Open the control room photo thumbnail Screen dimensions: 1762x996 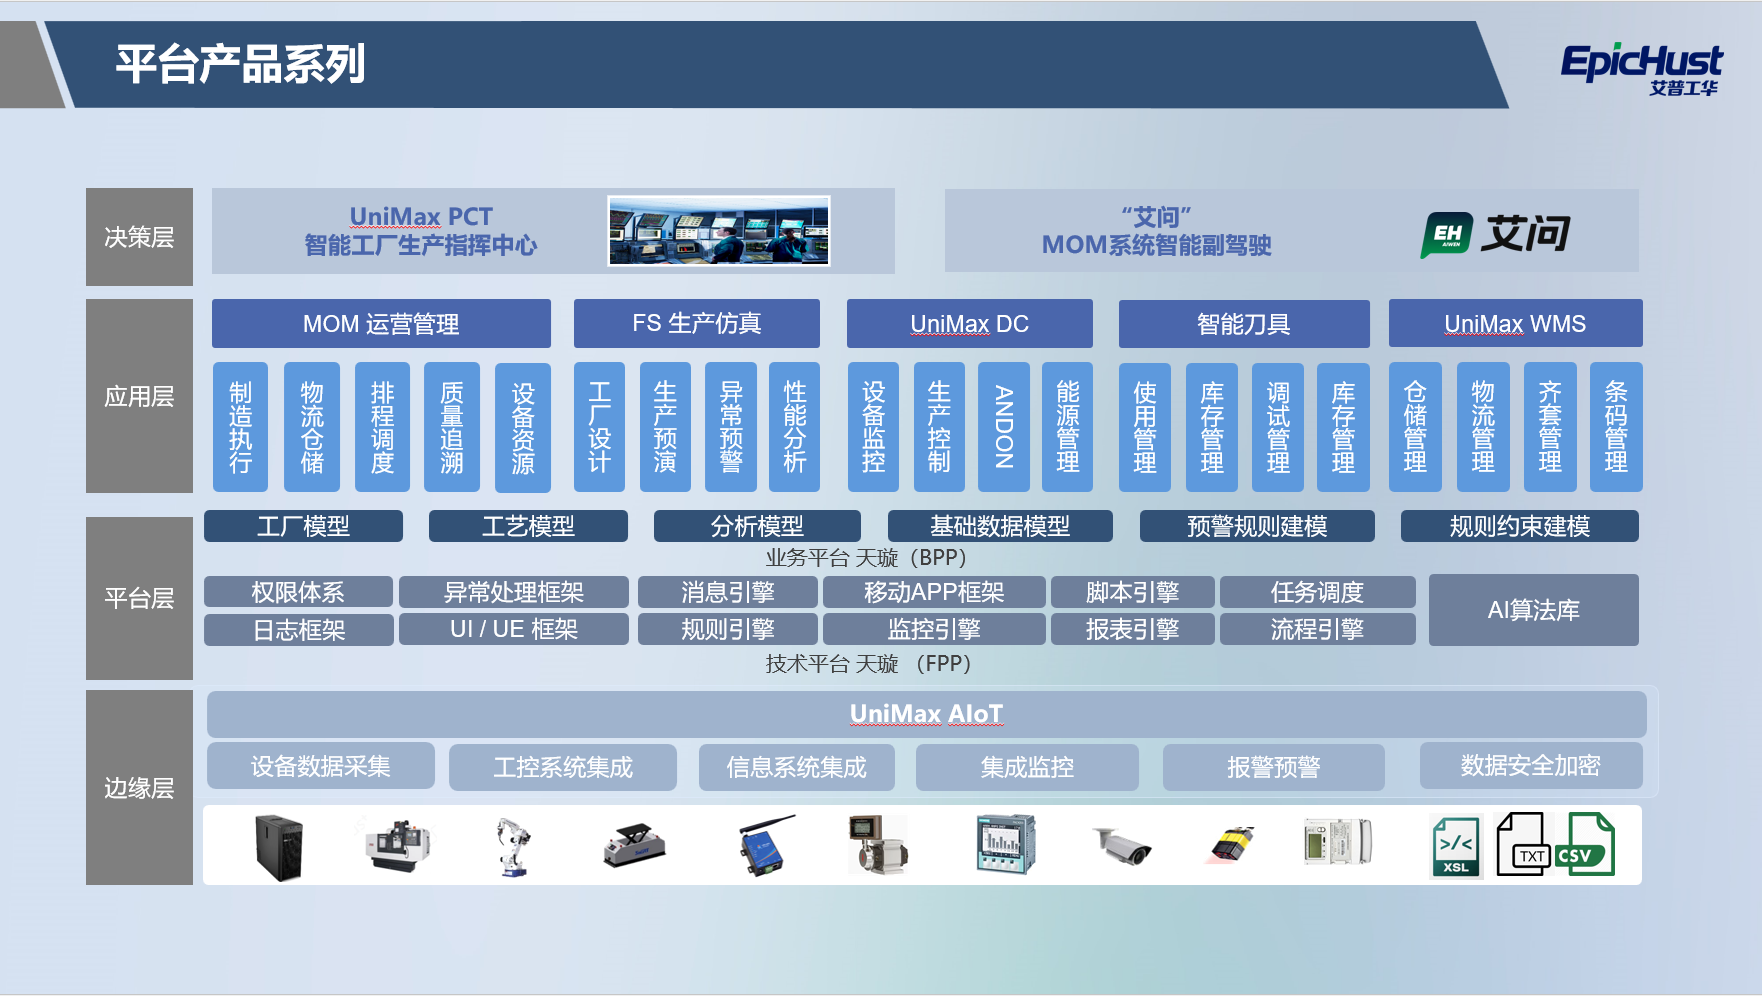coord(719,231)
